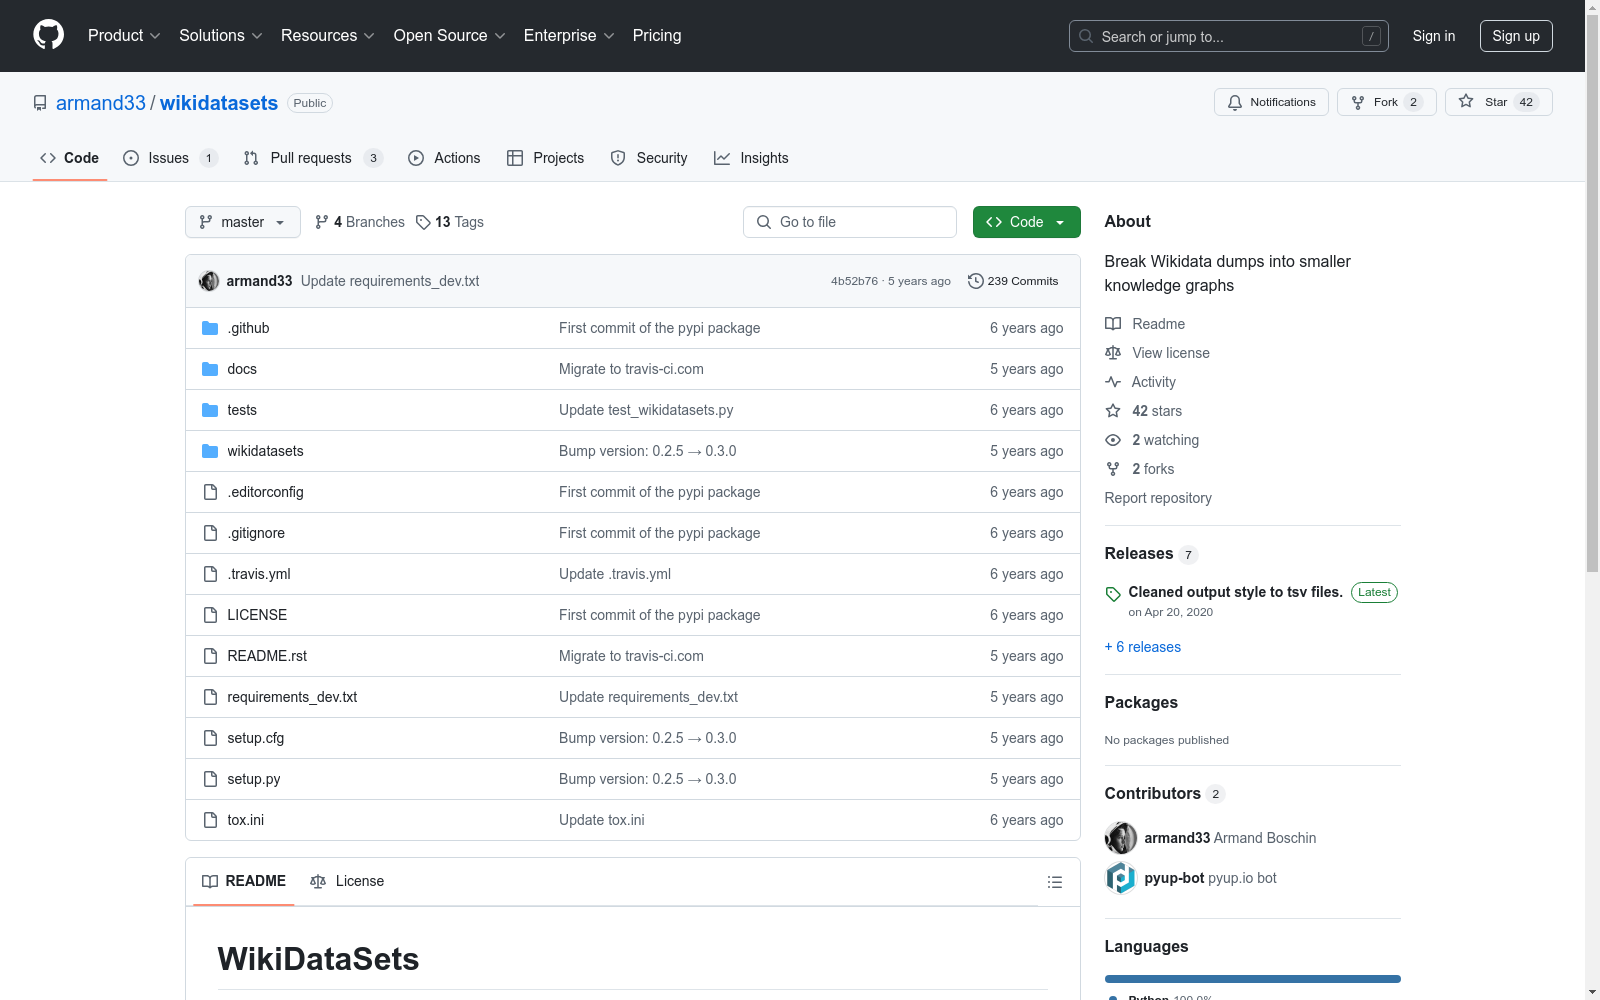Open the Resources dropdown
Viewport: 1600px width, 1000px height.
click(328, 36)
